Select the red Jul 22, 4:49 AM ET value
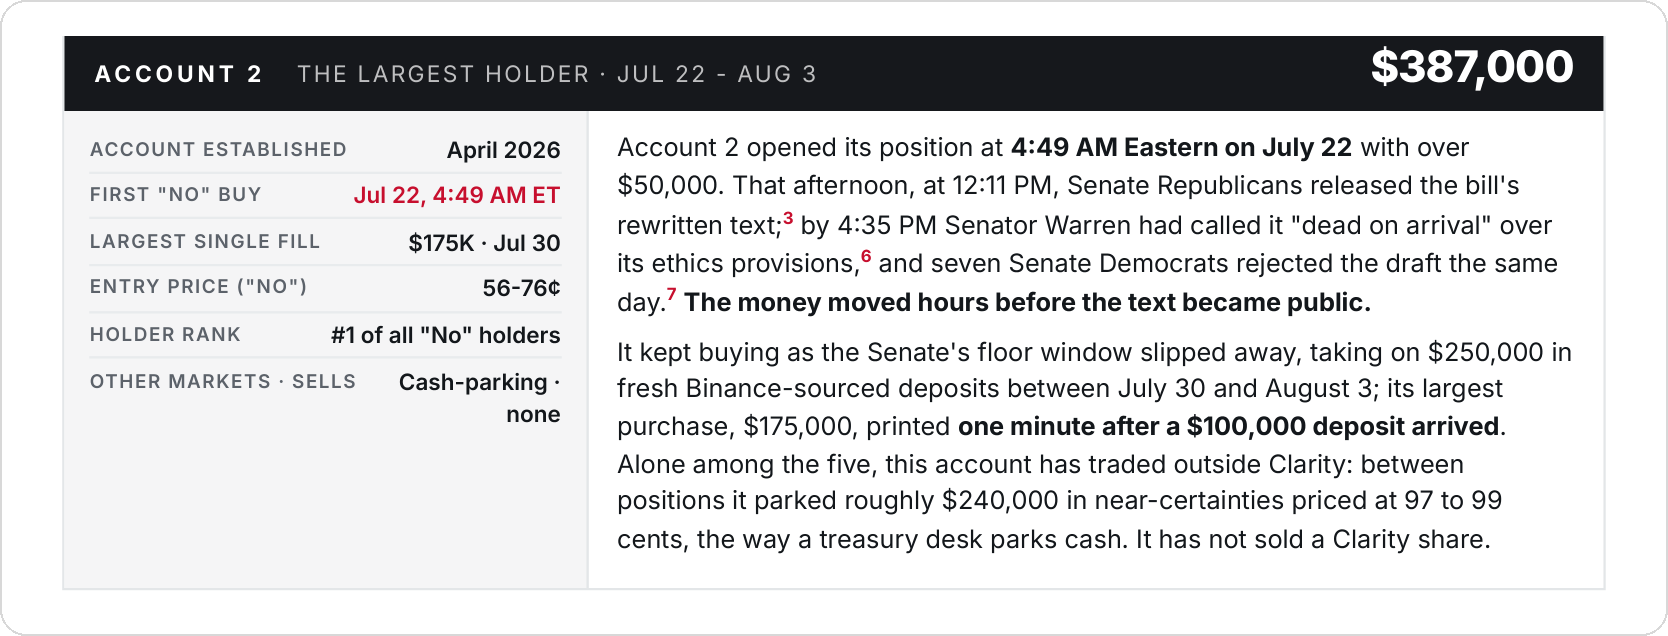The image size is (1668, 636). pyautogui.click(x=457, y=195)
